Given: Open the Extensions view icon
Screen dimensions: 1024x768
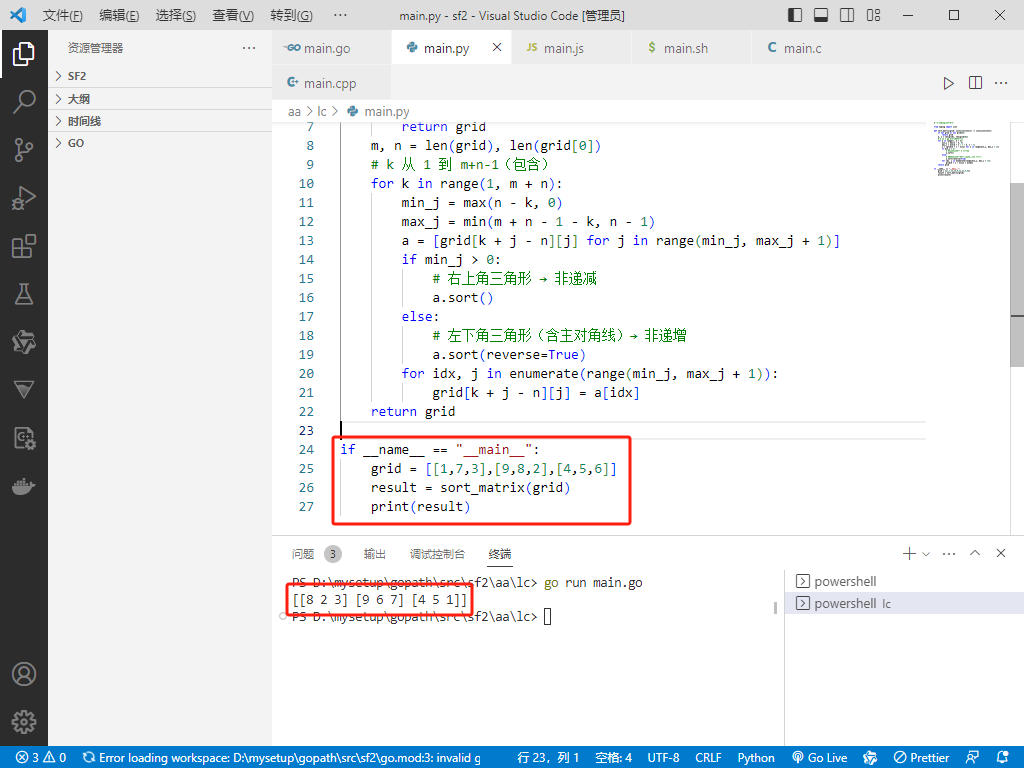Looking at the screenshot, I should 24,246.
